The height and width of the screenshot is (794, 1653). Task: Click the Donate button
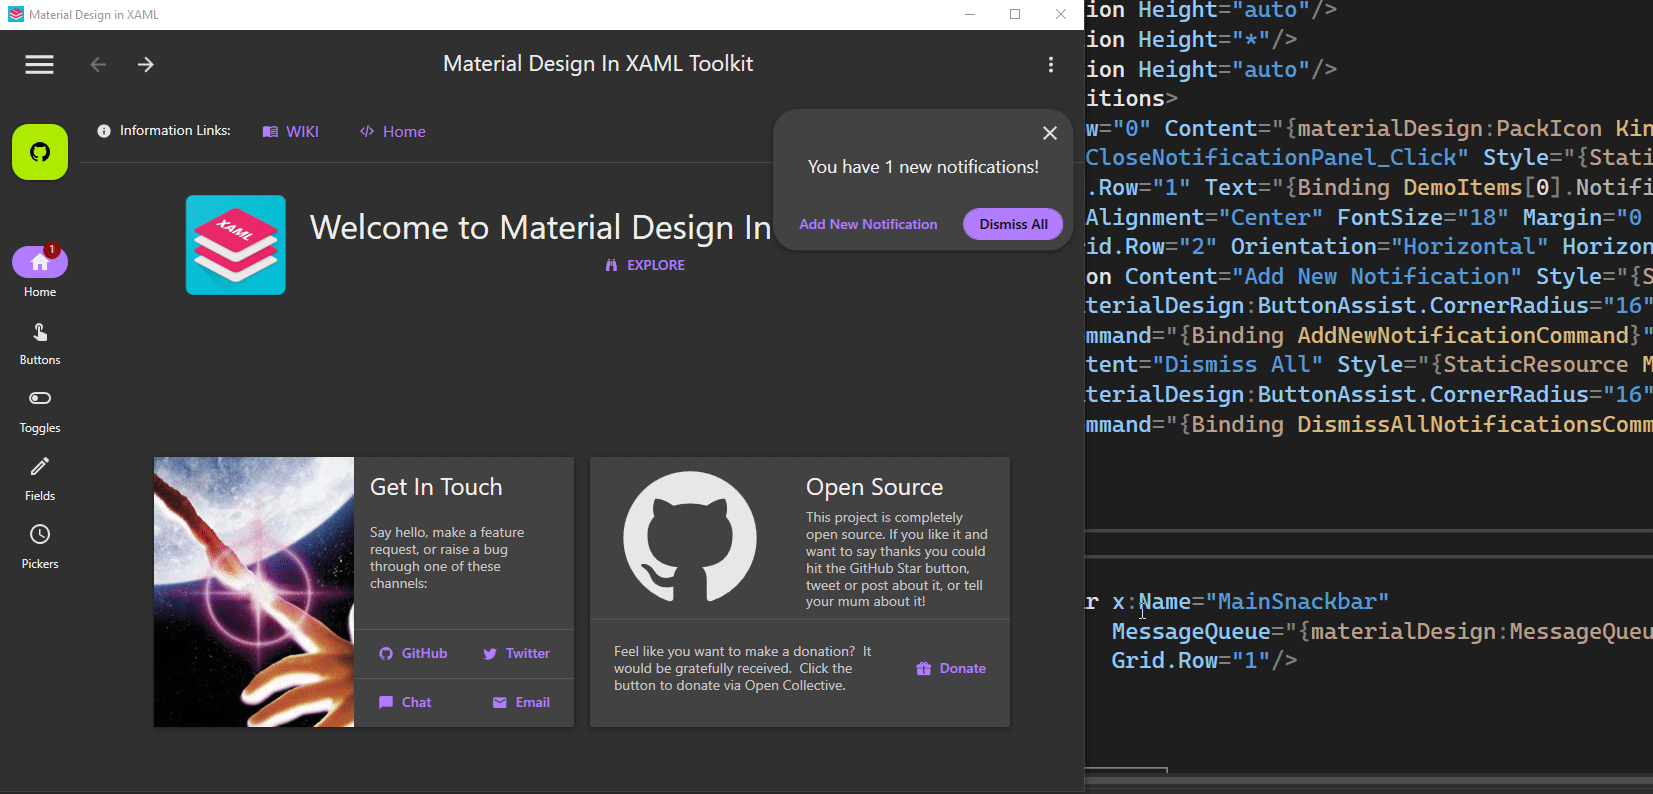pyautogui.click(x=951, y=668)
